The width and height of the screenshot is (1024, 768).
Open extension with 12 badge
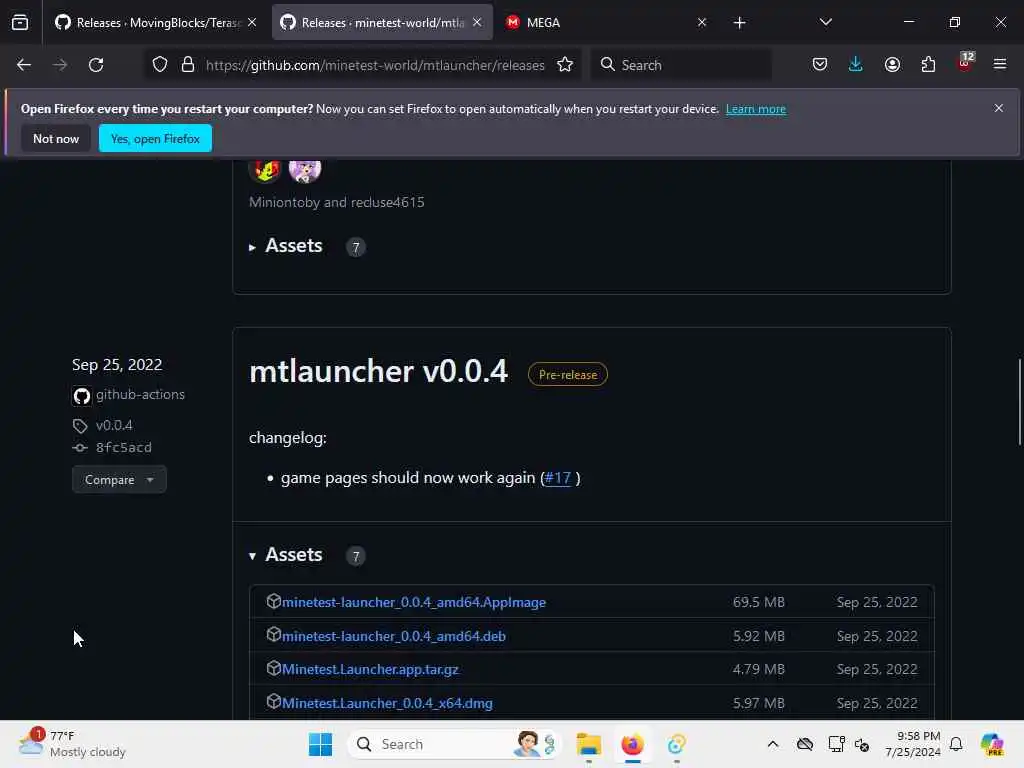point(965,63)
